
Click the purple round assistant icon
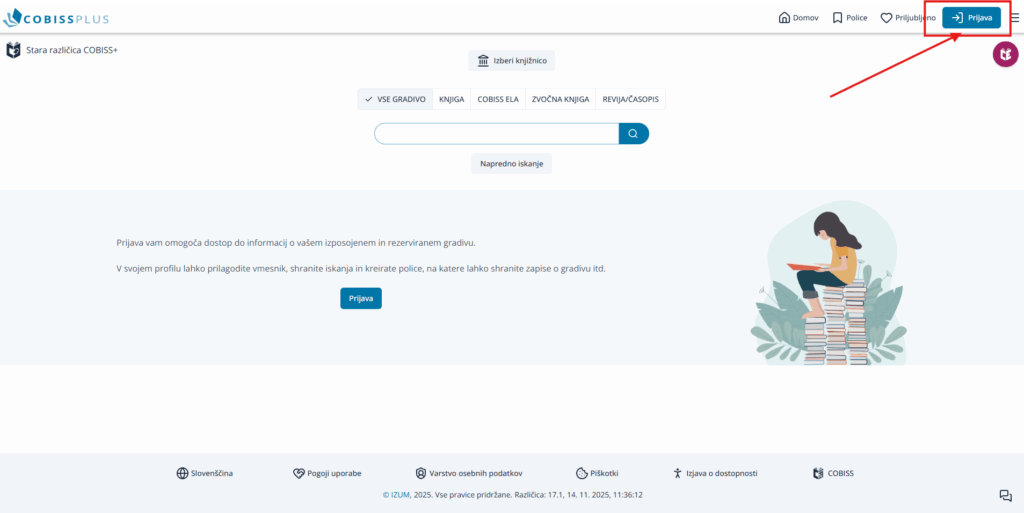pos(1005,56)
